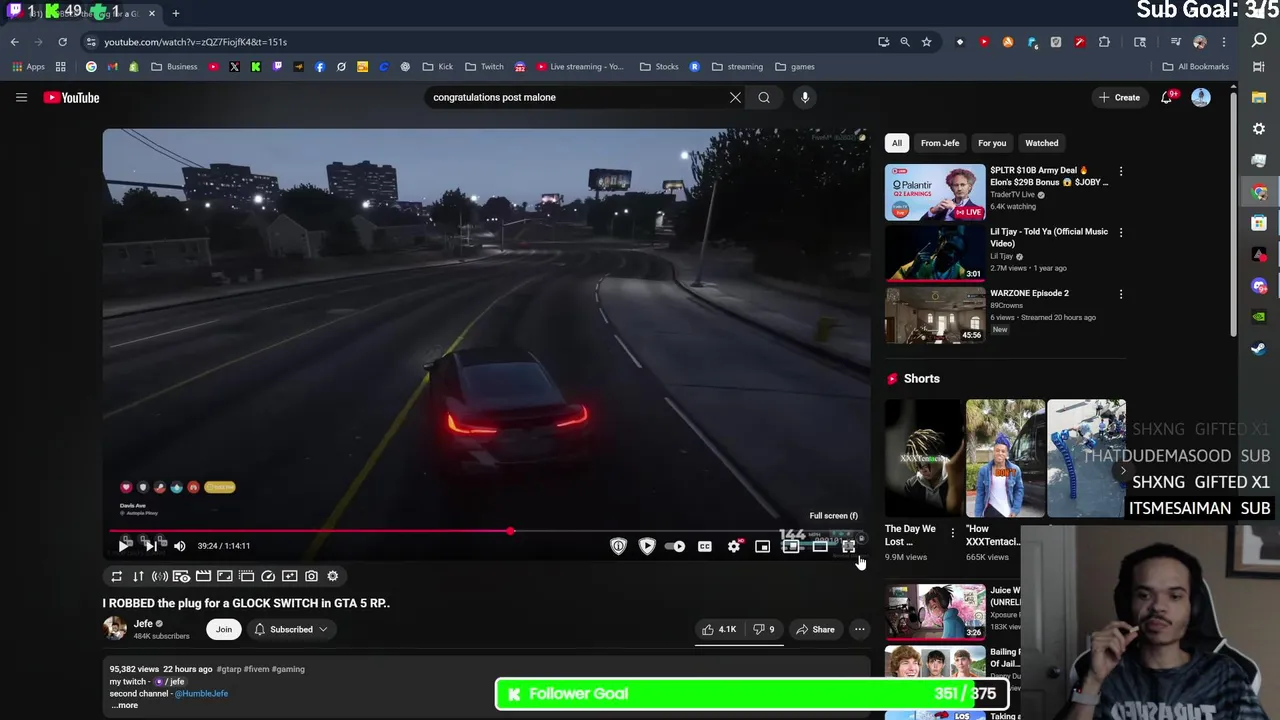Clear the search query with X
Viewport: 1280px width, 720px height.
point(735,97)
